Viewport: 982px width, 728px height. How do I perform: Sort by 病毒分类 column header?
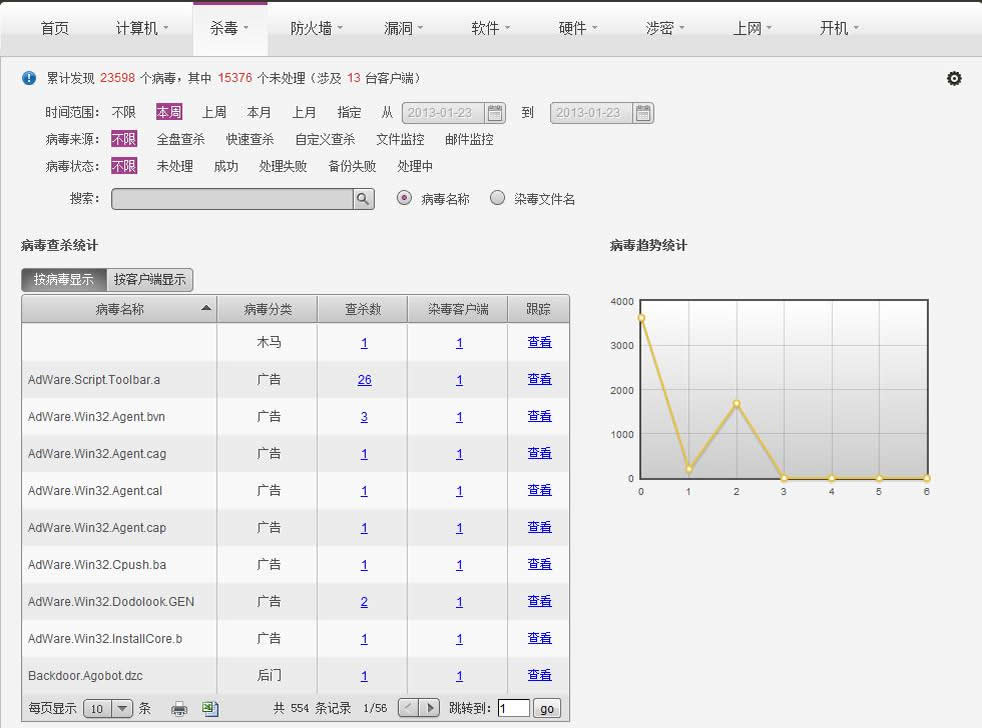[267, 309]
